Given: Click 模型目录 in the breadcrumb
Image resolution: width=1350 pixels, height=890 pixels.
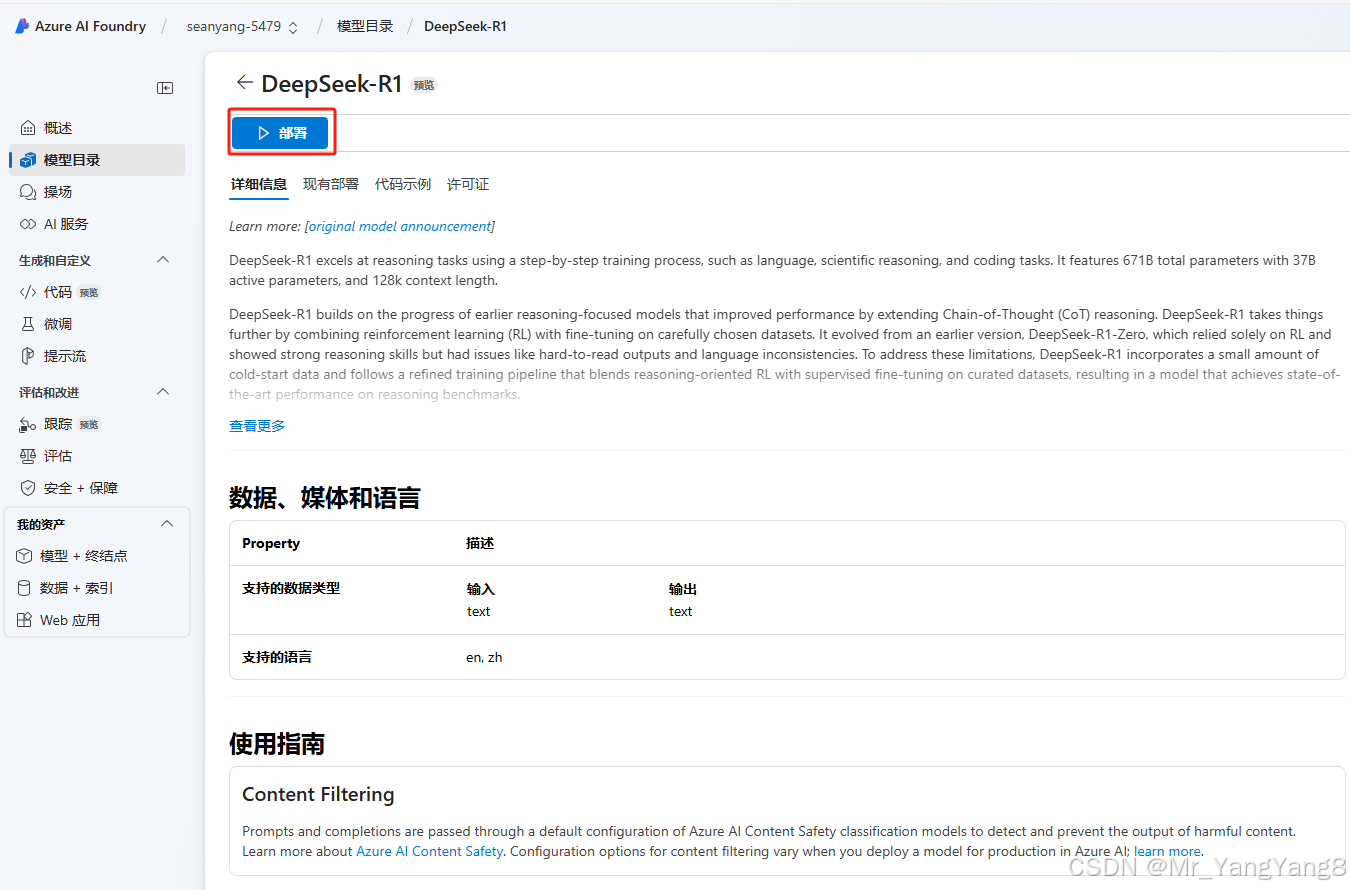Looking at the screenshot, I should (x=365, y=27).
